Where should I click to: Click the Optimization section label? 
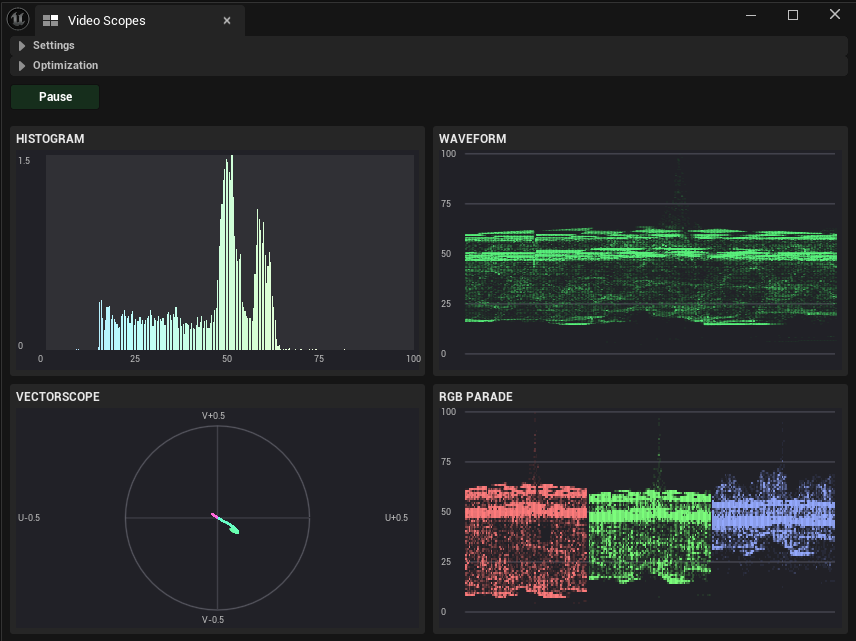[66, 66]
